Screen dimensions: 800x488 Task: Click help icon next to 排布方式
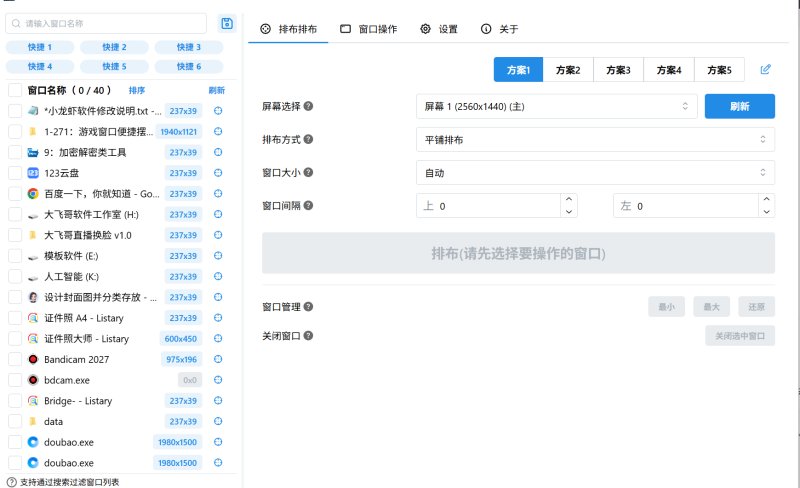308,139
